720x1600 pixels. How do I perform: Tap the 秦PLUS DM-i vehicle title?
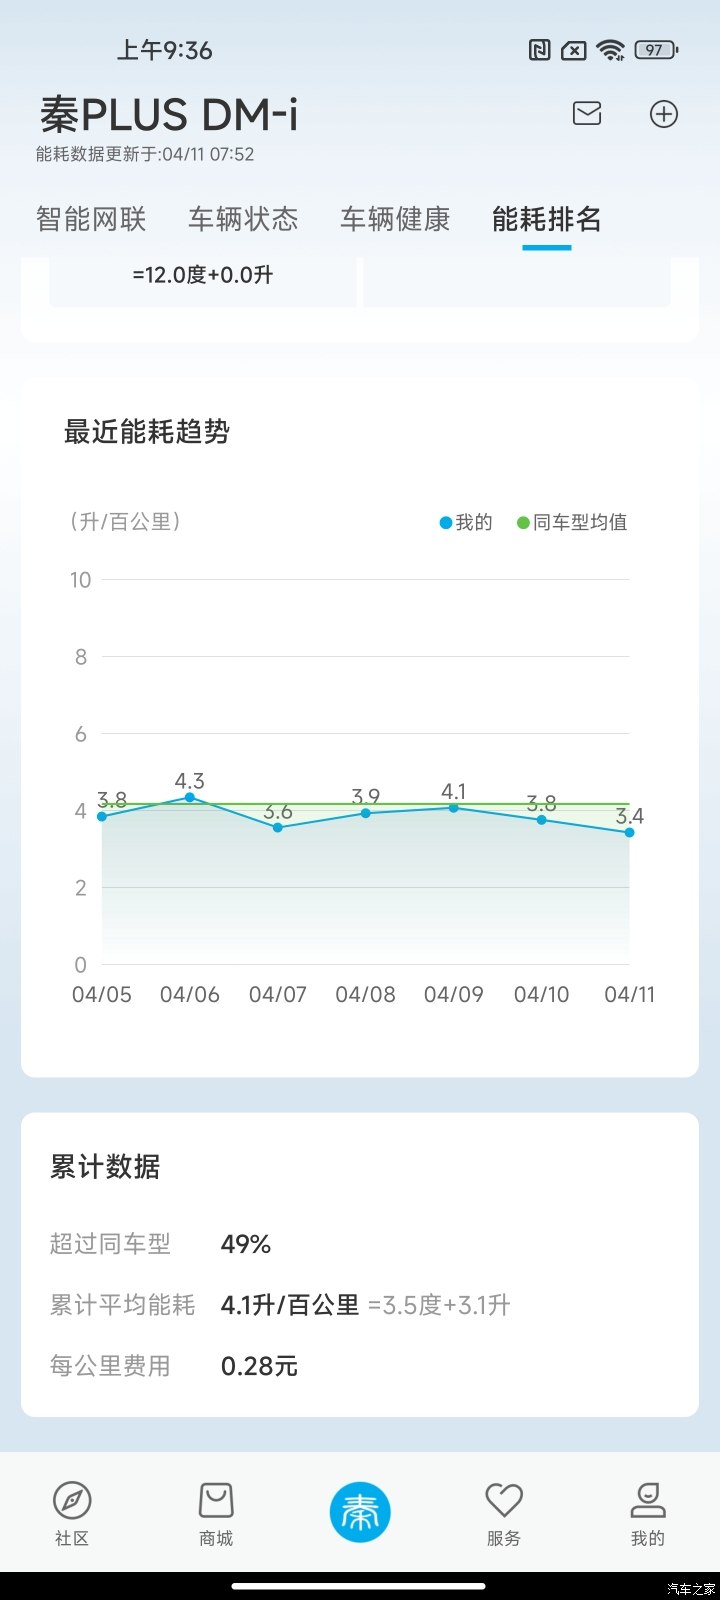[x=169, y=115]
